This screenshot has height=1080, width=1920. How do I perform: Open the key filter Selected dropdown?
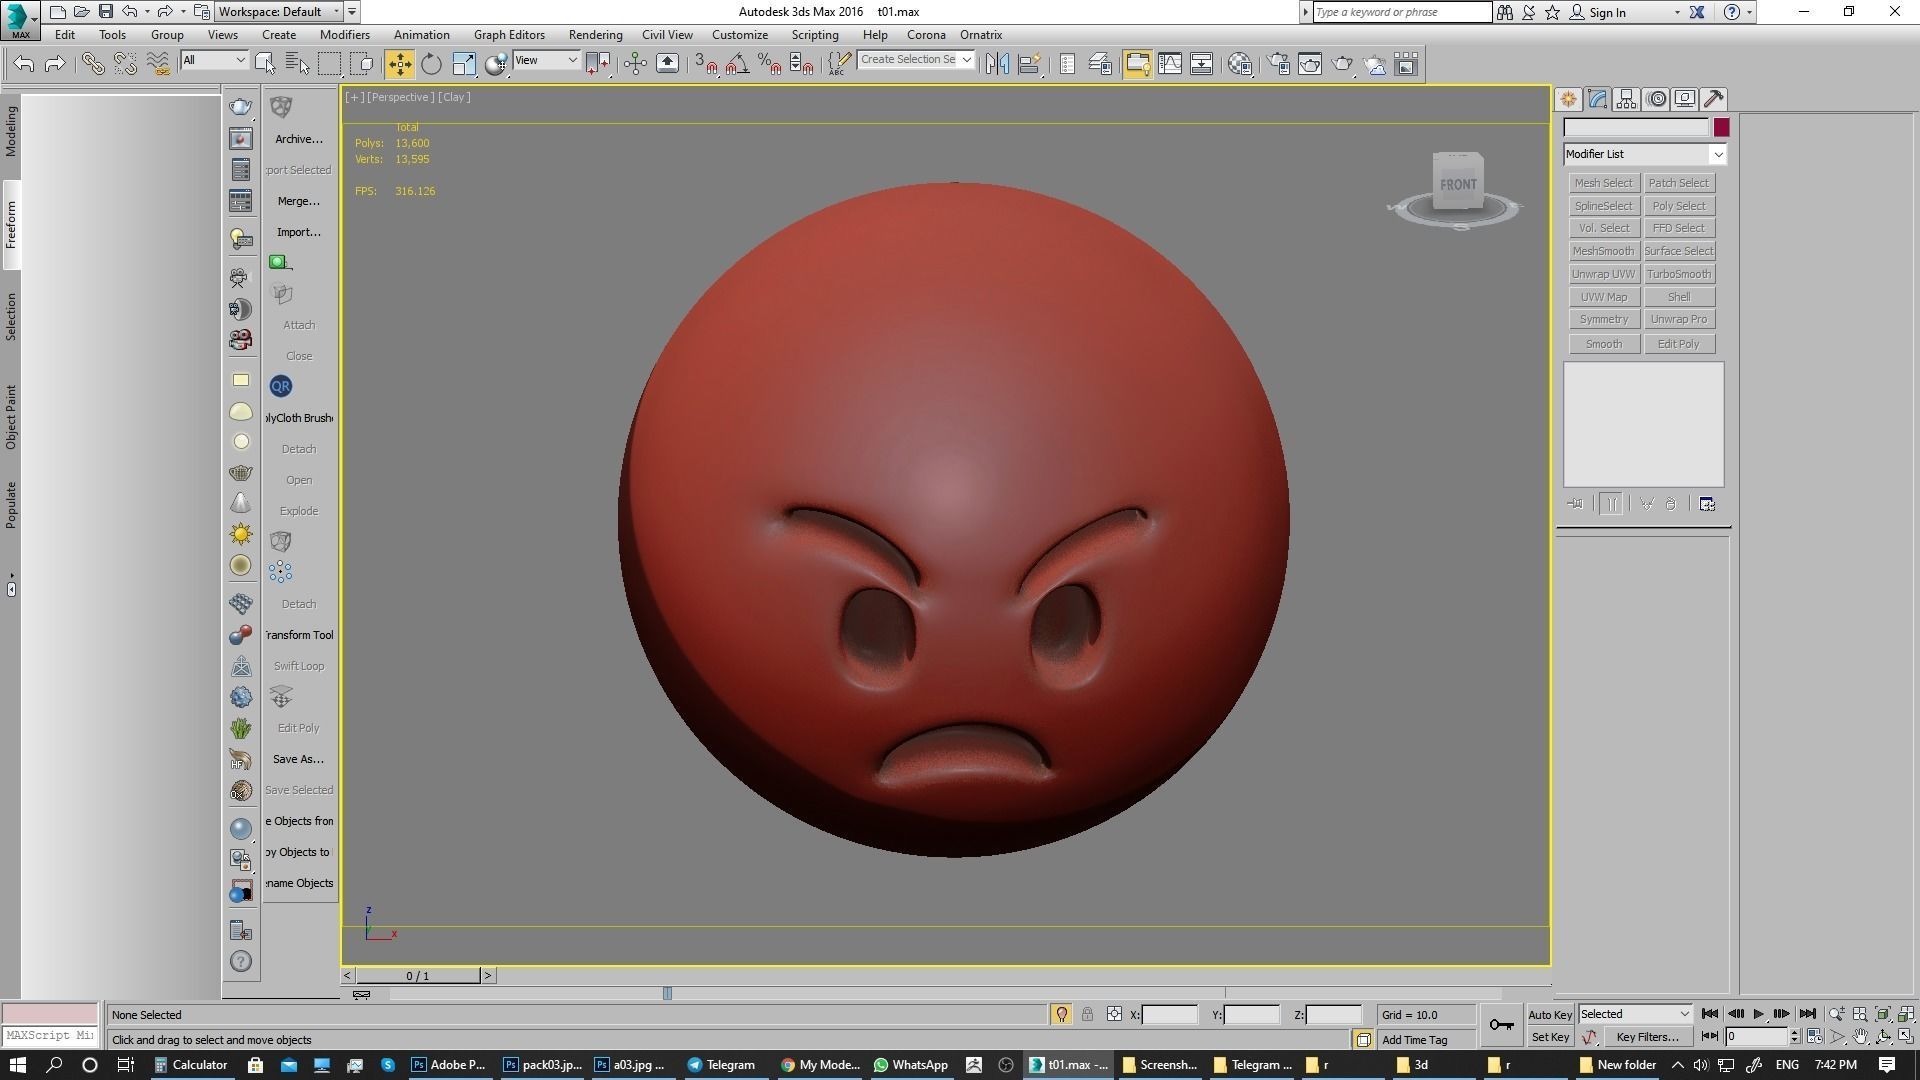tap(1635, 1014)
